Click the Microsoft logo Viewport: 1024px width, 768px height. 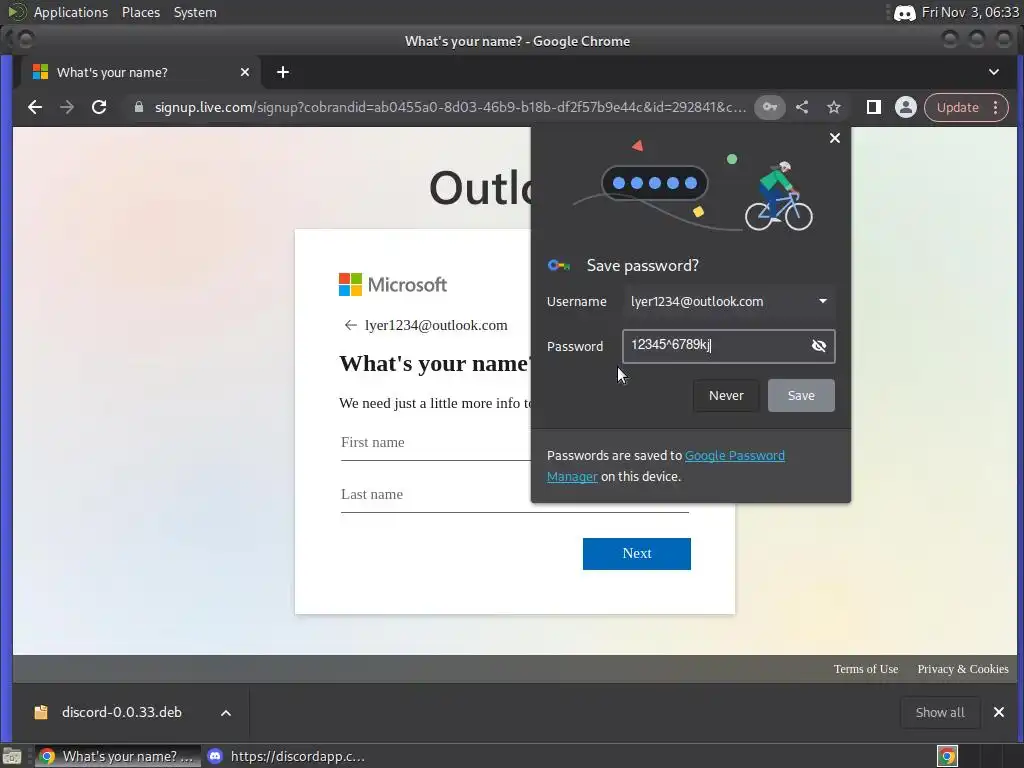coord(393,285)
